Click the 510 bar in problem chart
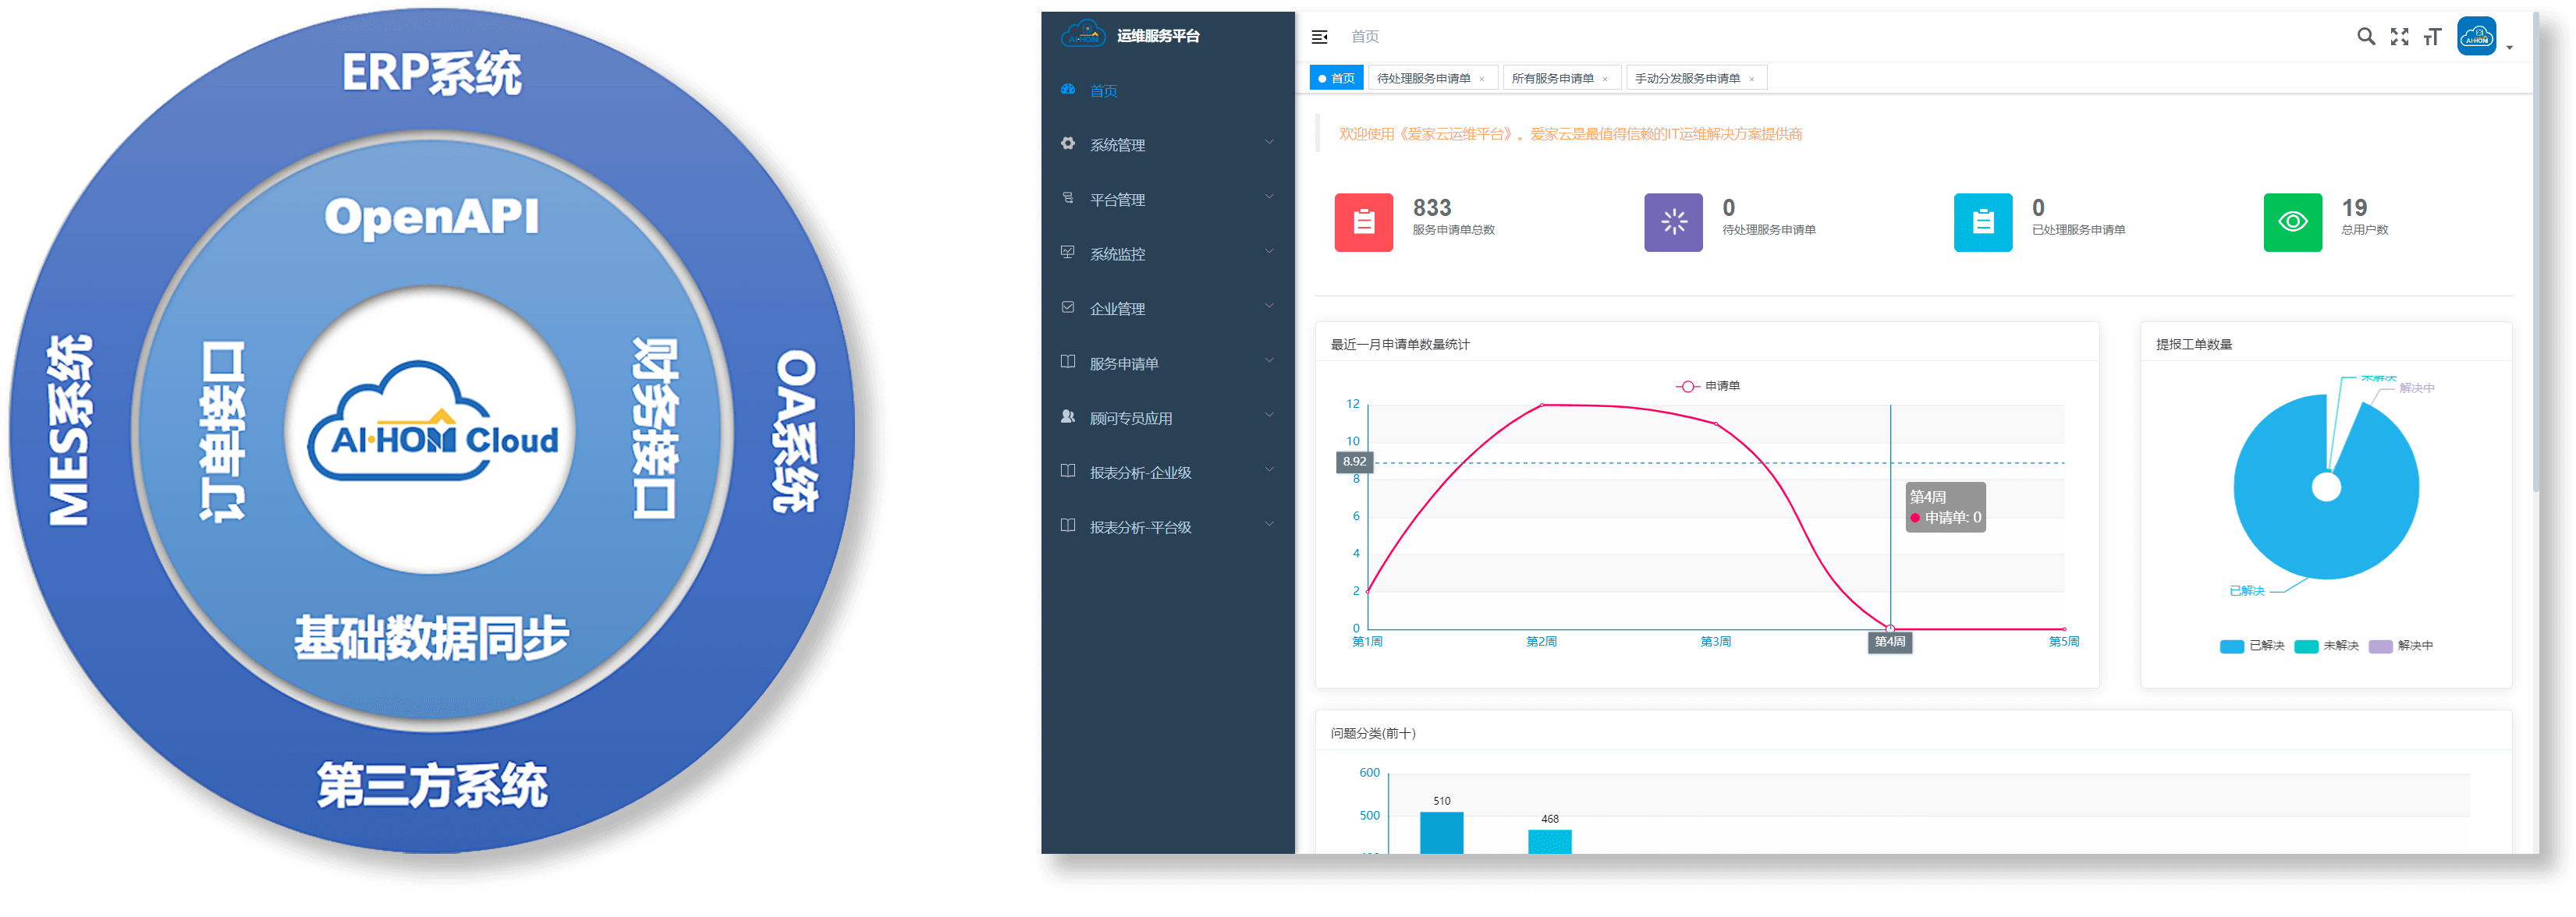Screen dimensions: 2576x917 pos(1441,832)
